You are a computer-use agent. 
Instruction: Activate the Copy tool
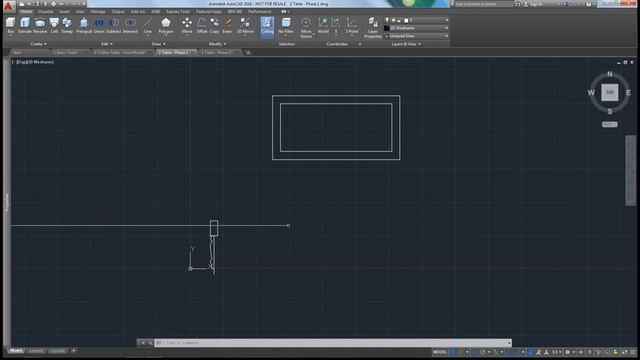[x=215, y=25]
